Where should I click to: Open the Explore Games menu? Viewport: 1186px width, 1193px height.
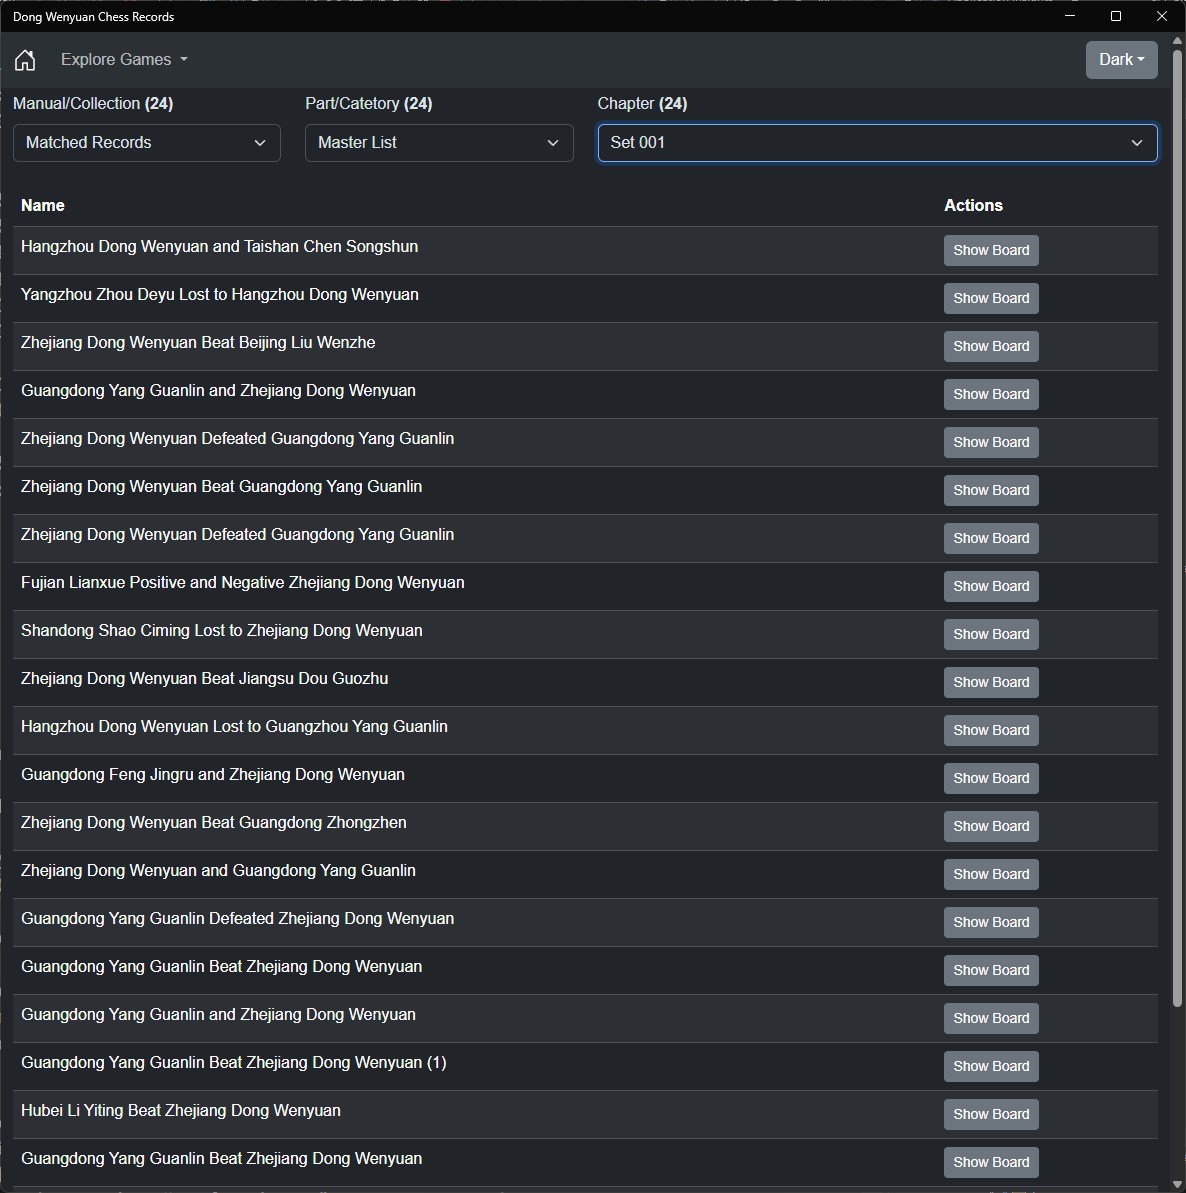[x=124, y=59]
